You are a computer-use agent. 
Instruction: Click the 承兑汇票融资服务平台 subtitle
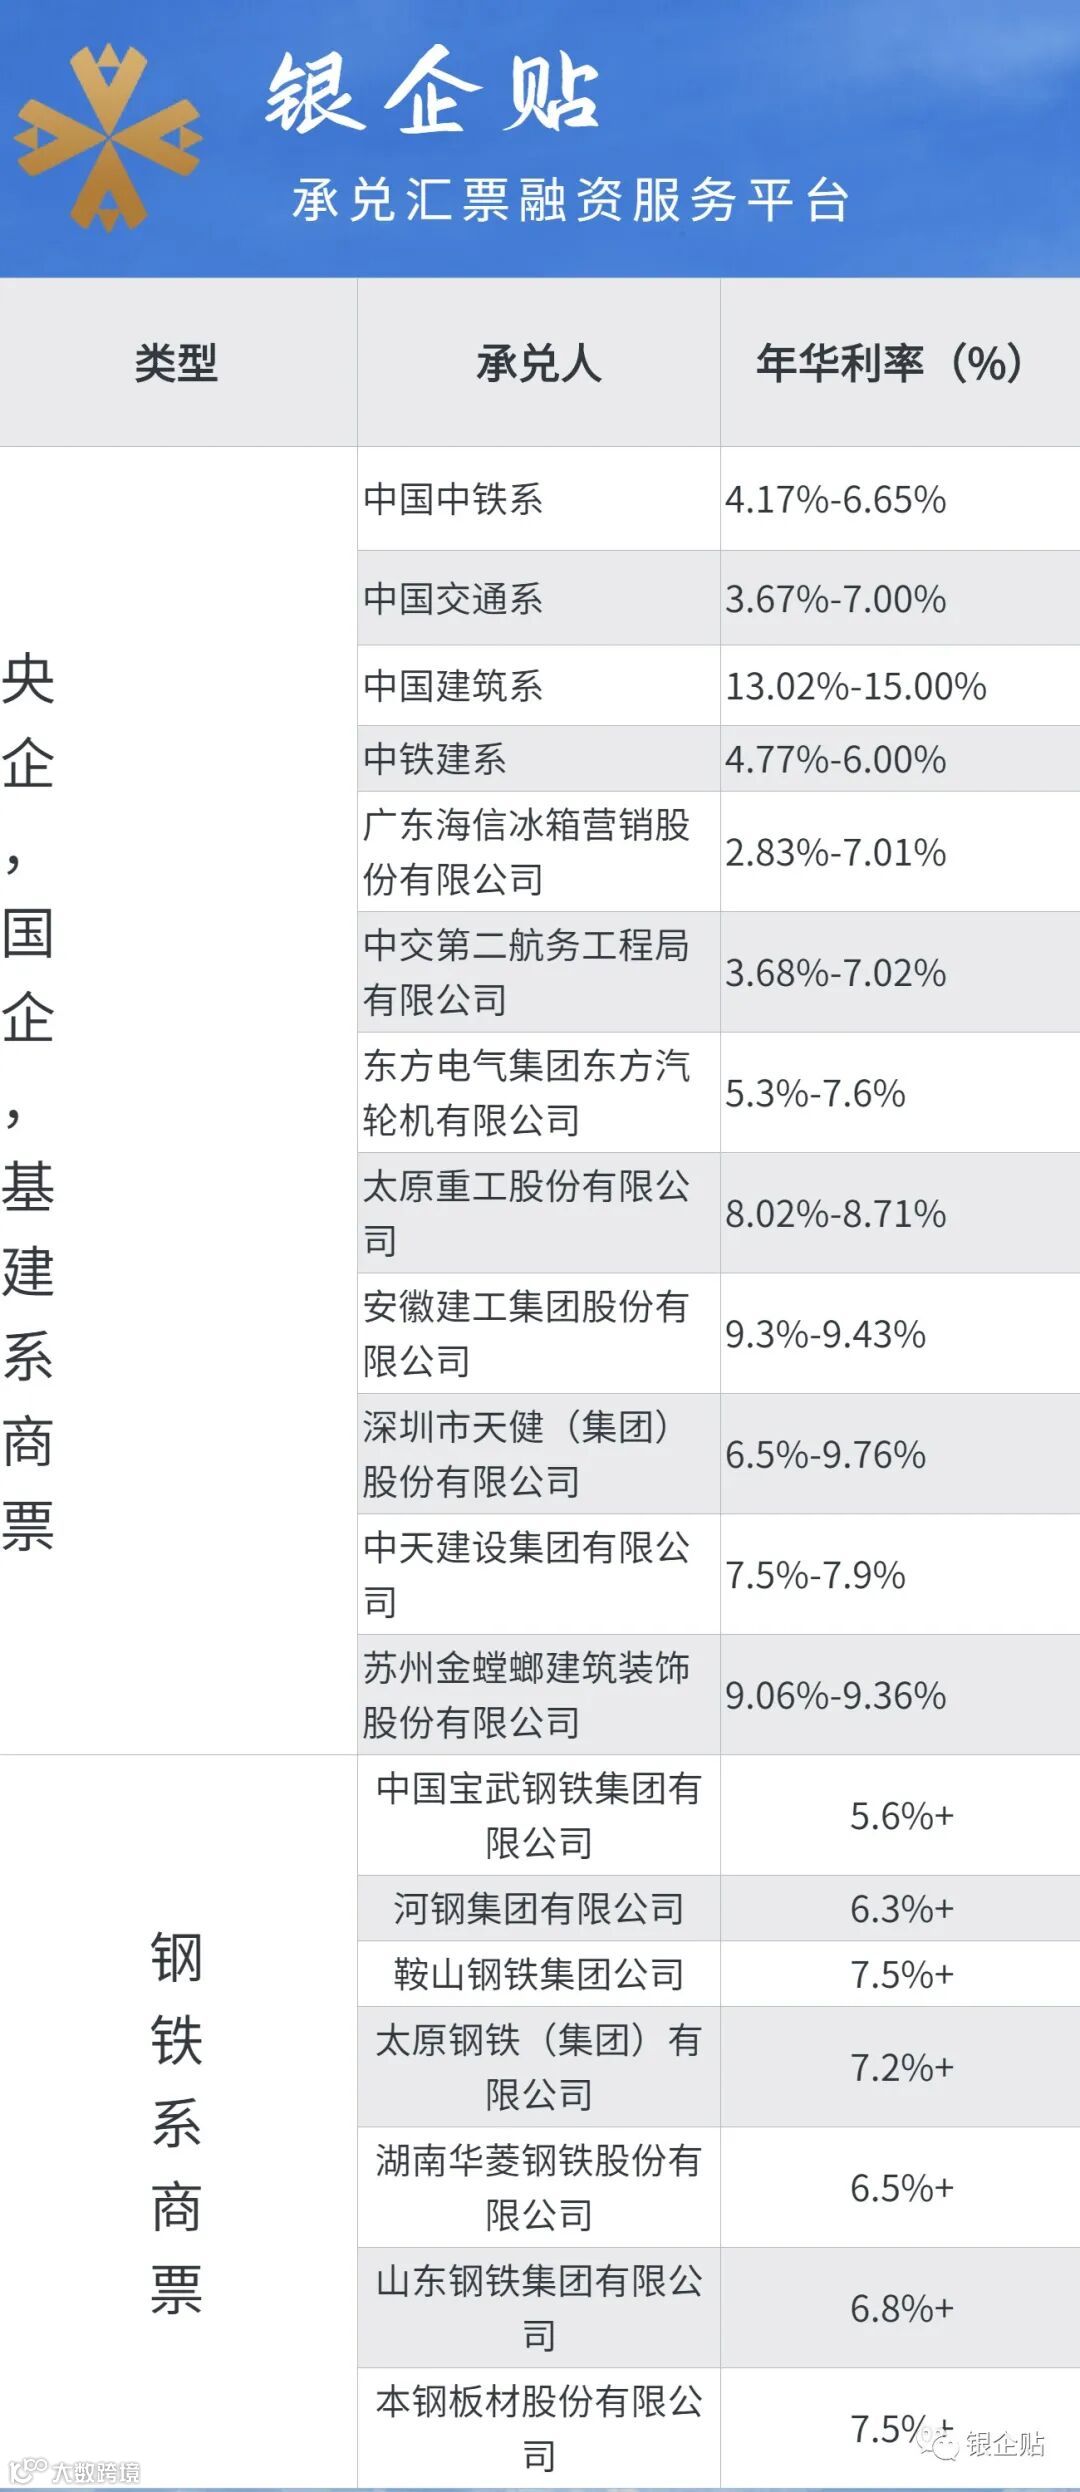coord(571,200)
